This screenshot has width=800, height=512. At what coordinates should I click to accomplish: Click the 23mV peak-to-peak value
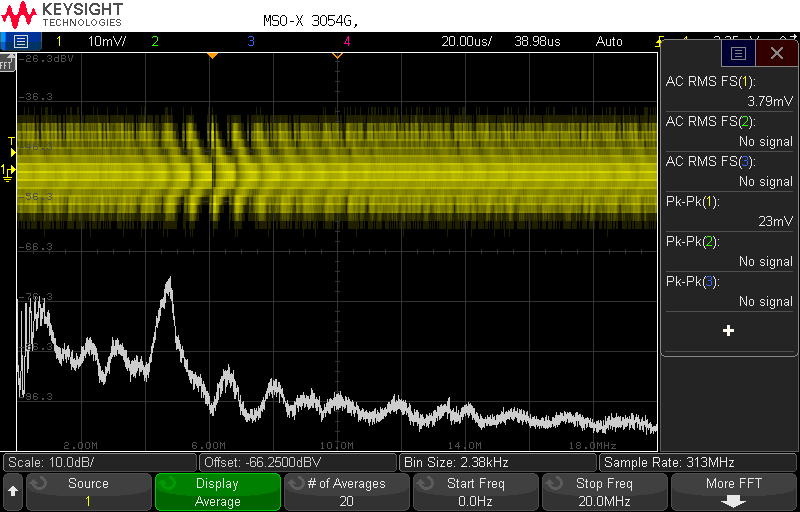pyautogui.click(x=776, y=221)
